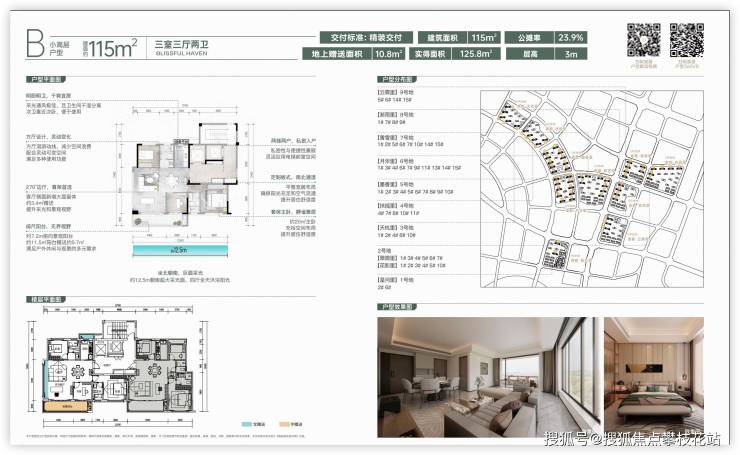Click the 层高 3m badge

click(547, 54)
